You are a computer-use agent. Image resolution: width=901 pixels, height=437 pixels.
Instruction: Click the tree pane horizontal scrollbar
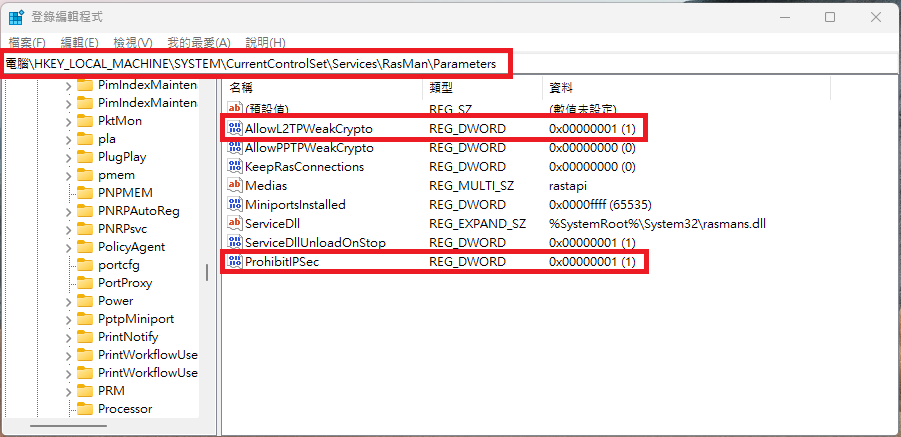[68, 426]
